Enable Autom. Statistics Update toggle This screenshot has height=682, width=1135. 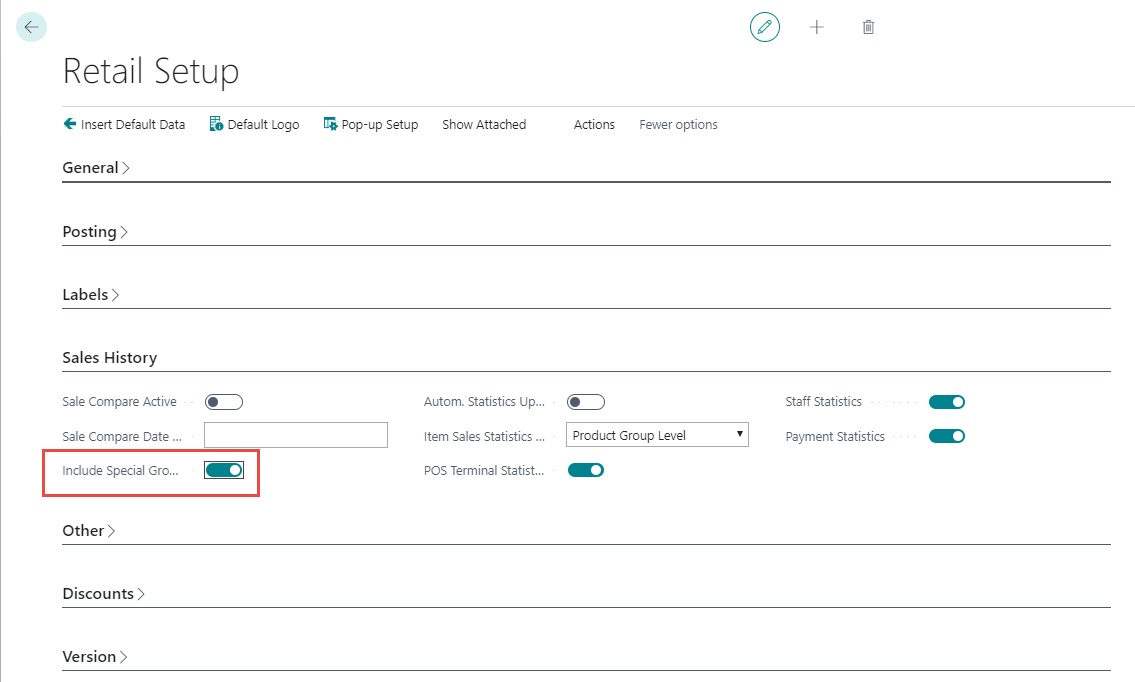586,402
